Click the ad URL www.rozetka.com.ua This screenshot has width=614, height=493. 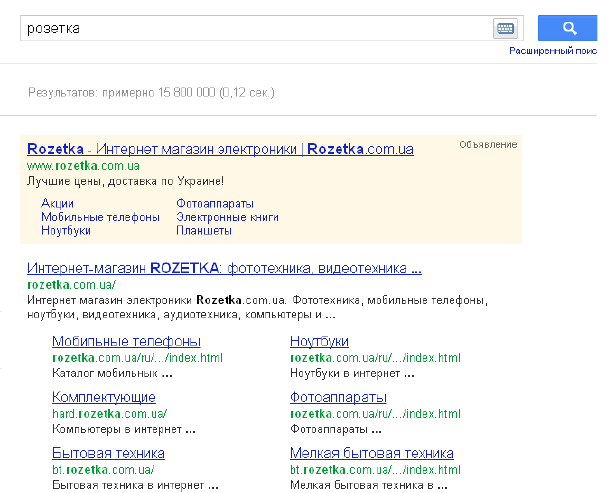point(83,166)
